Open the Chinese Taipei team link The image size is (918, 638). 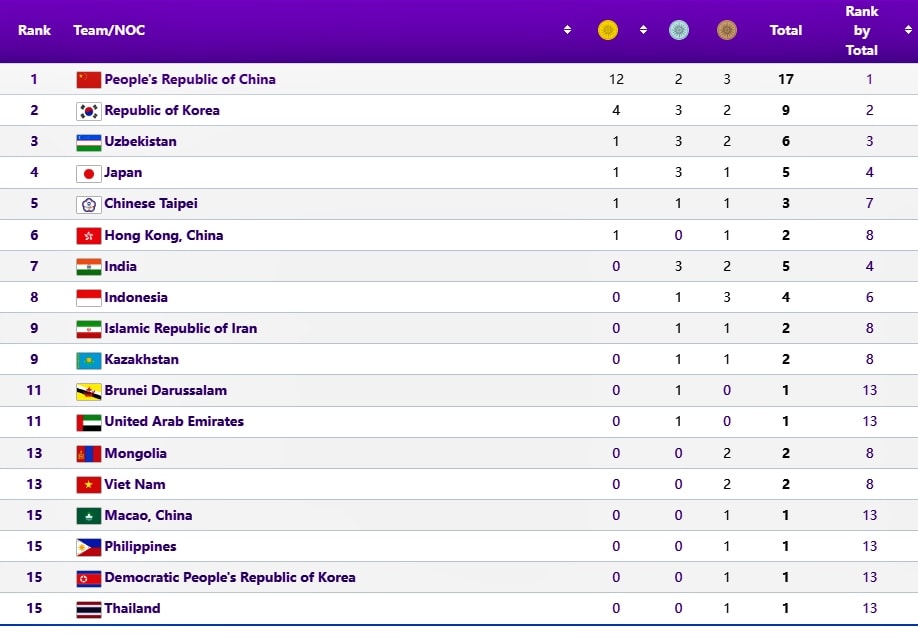(x=150, y=203)
